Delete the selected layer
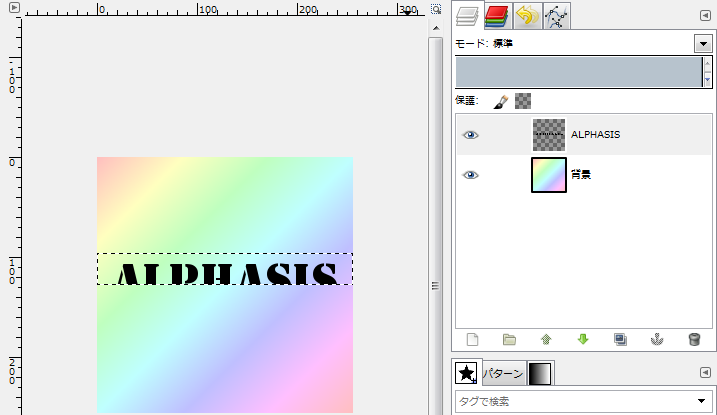 694,340
